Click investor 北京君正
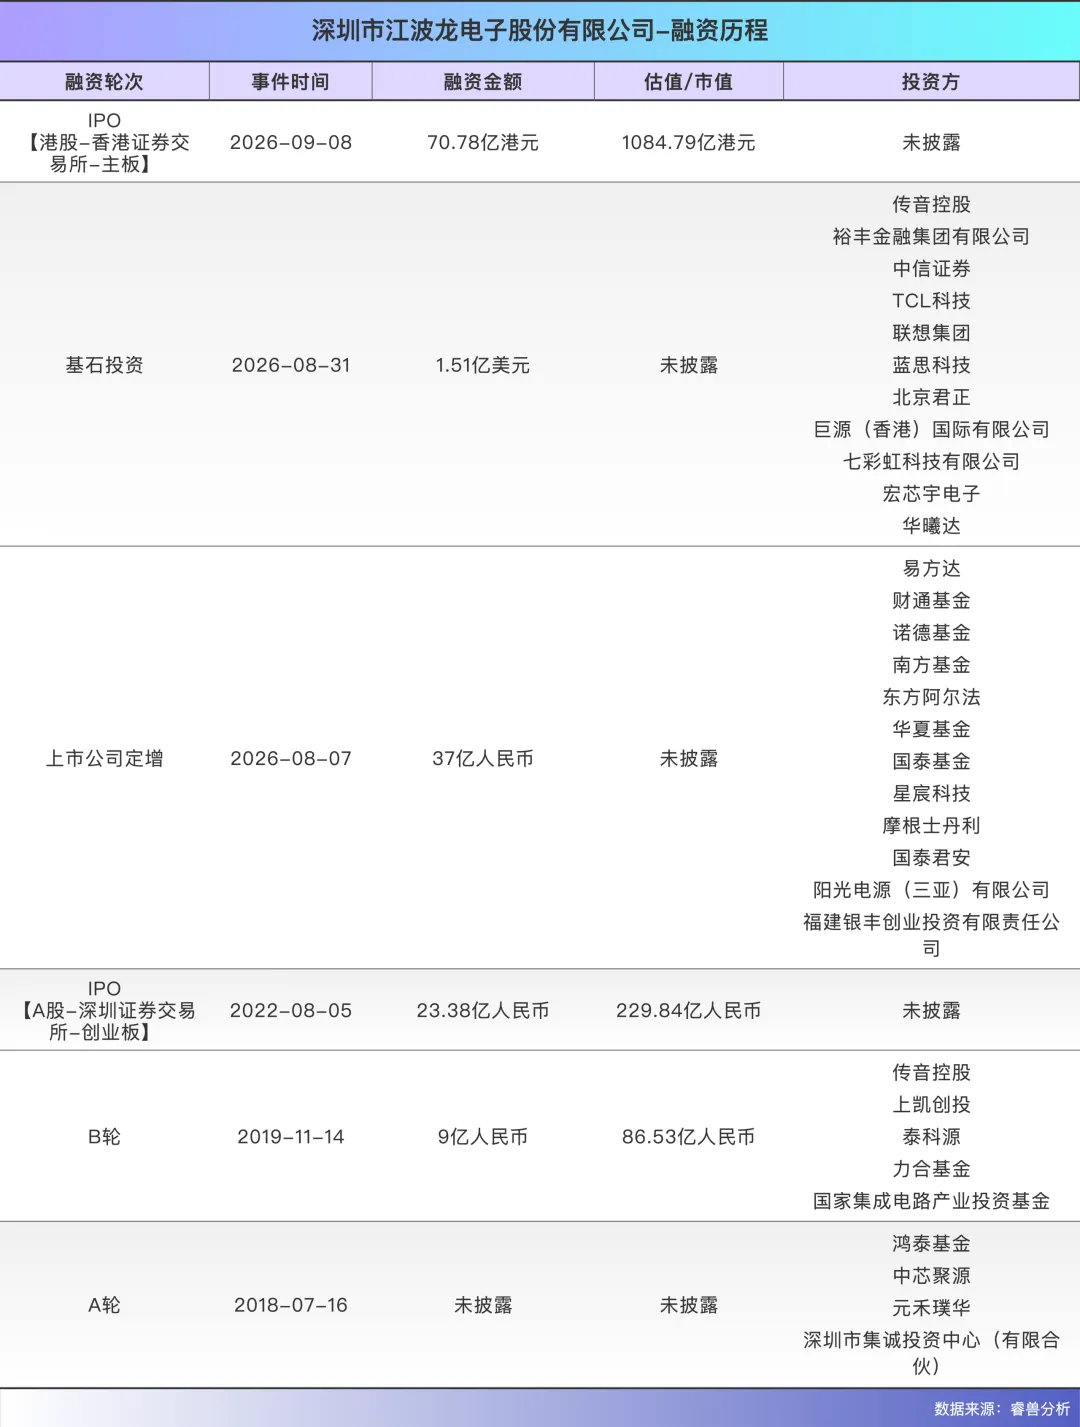The width and height of the screenshot is (1080, 1427). pyautogui.click(x=931, y=397)
